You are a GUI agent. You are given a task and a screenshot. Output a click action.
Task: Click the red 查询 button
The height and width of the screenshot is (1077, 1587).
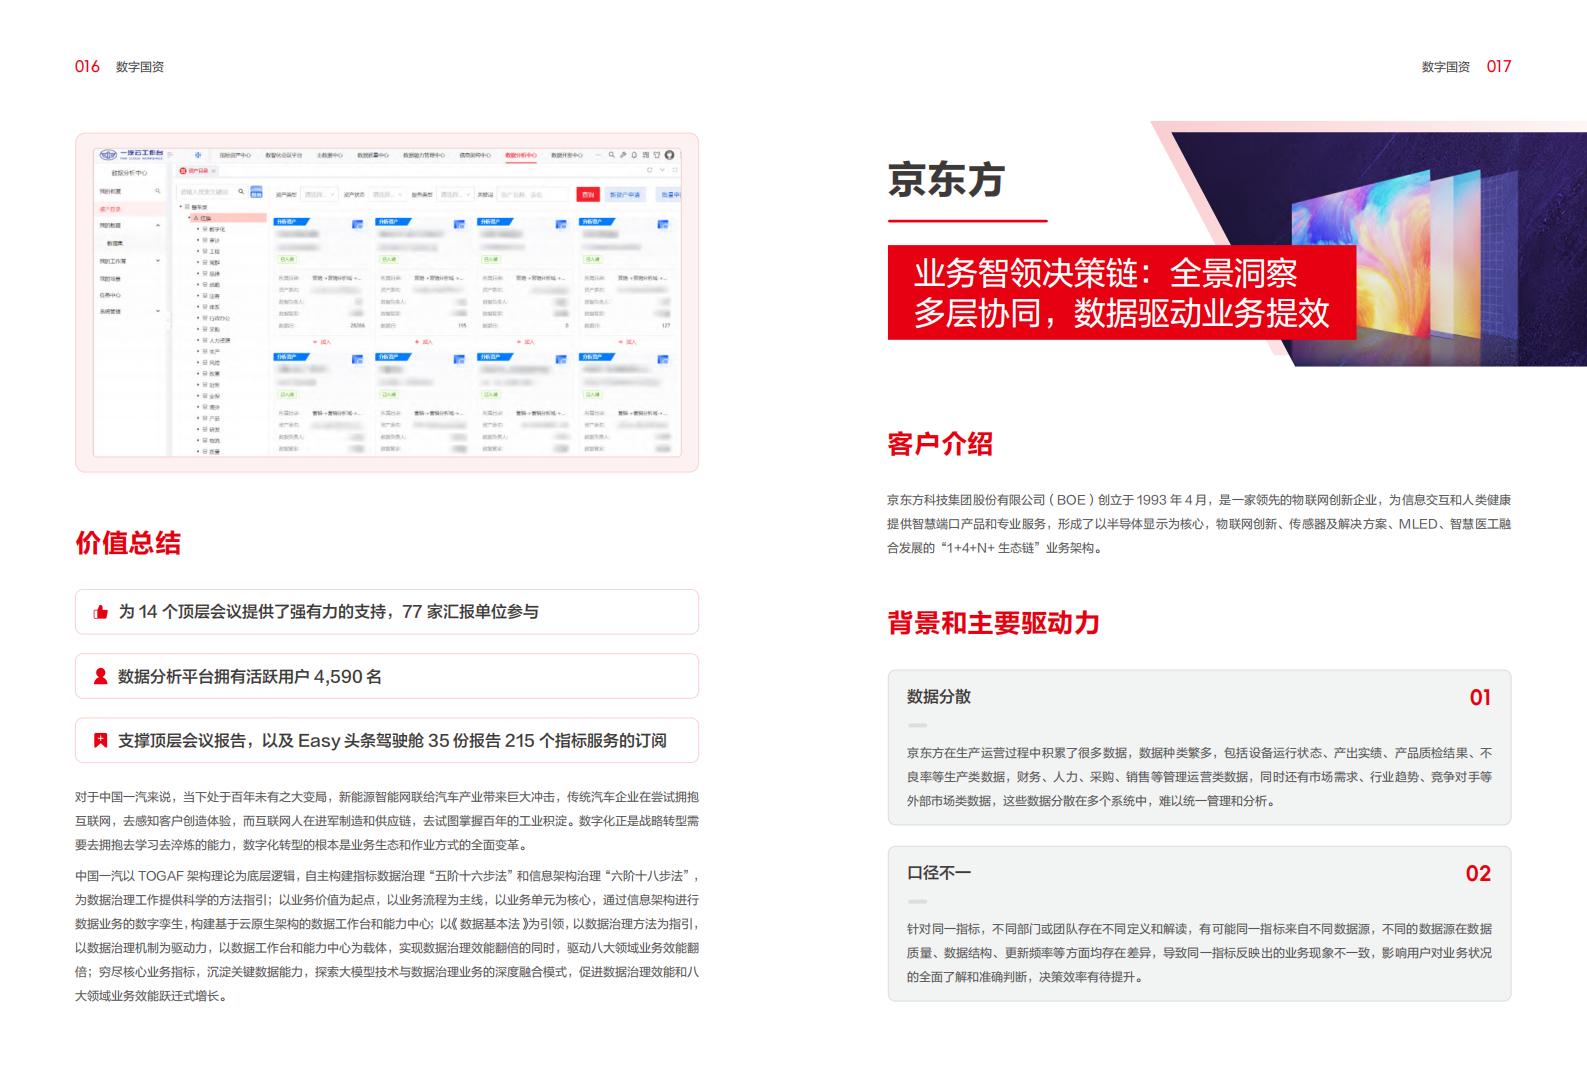click(588, 195)
